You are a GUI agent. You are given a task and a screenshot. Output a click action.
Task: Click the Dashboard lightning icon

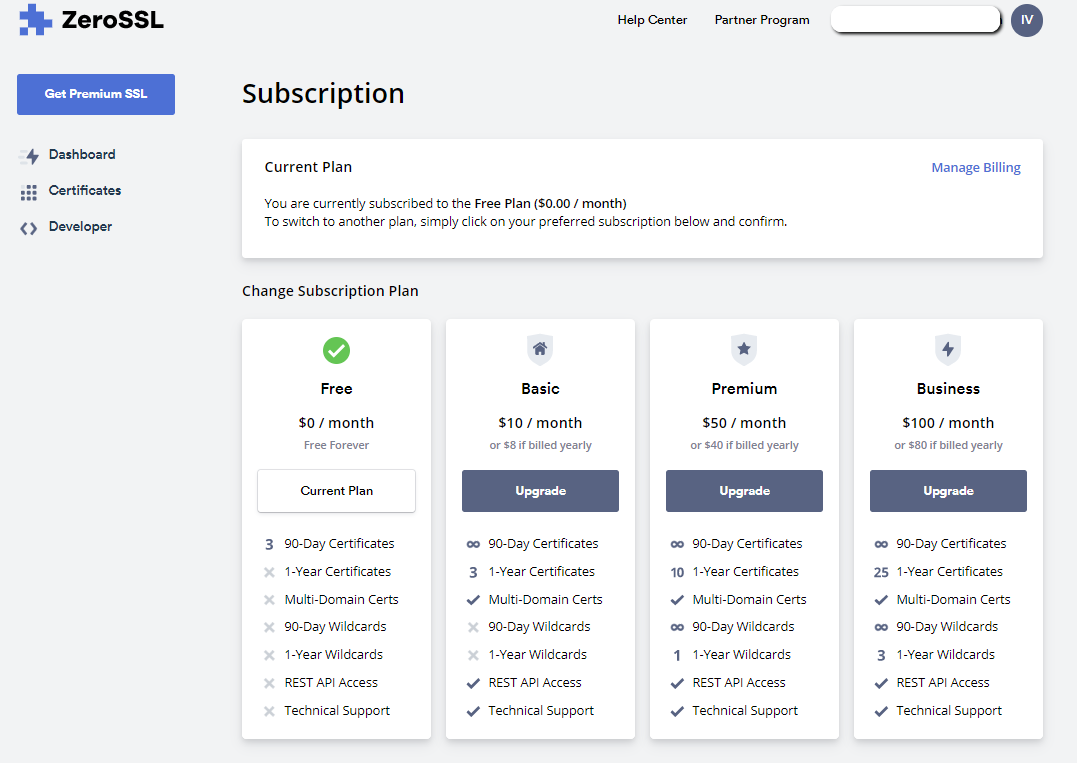[x=29, y=156]
